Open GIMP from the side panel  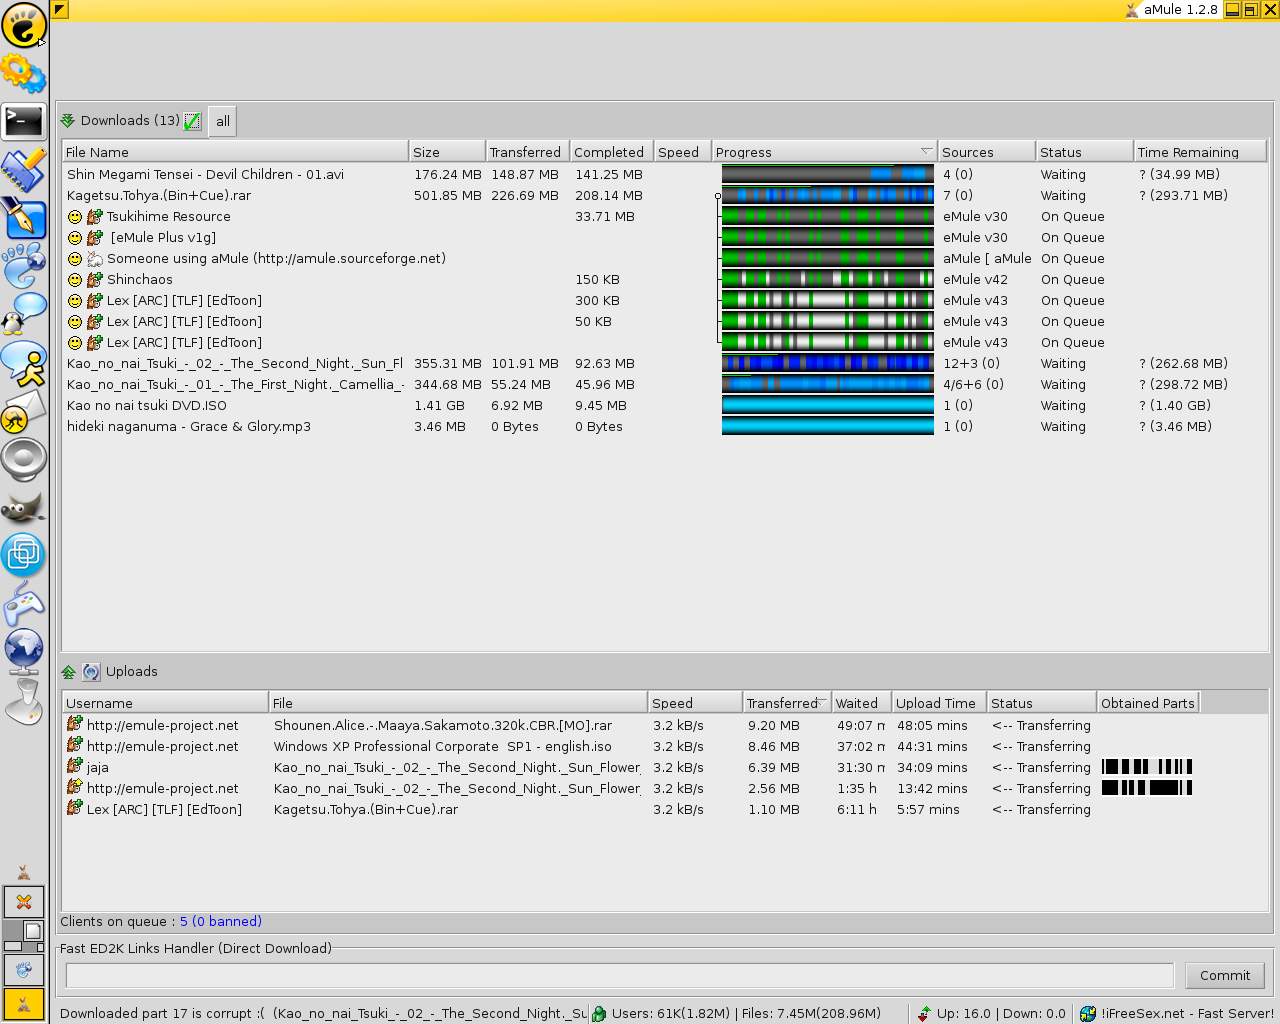[23, 509]
